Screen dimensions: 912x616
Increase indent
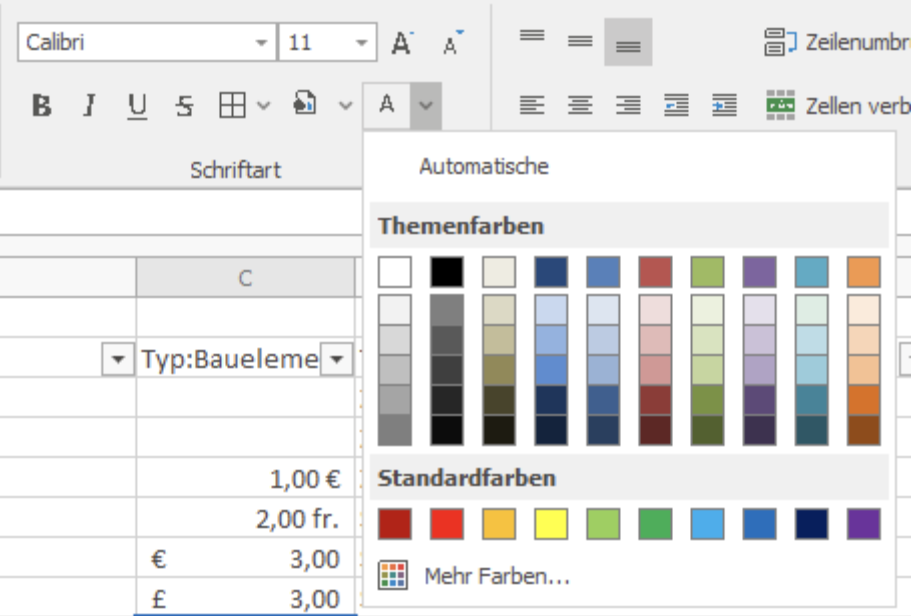pos(724,105)
